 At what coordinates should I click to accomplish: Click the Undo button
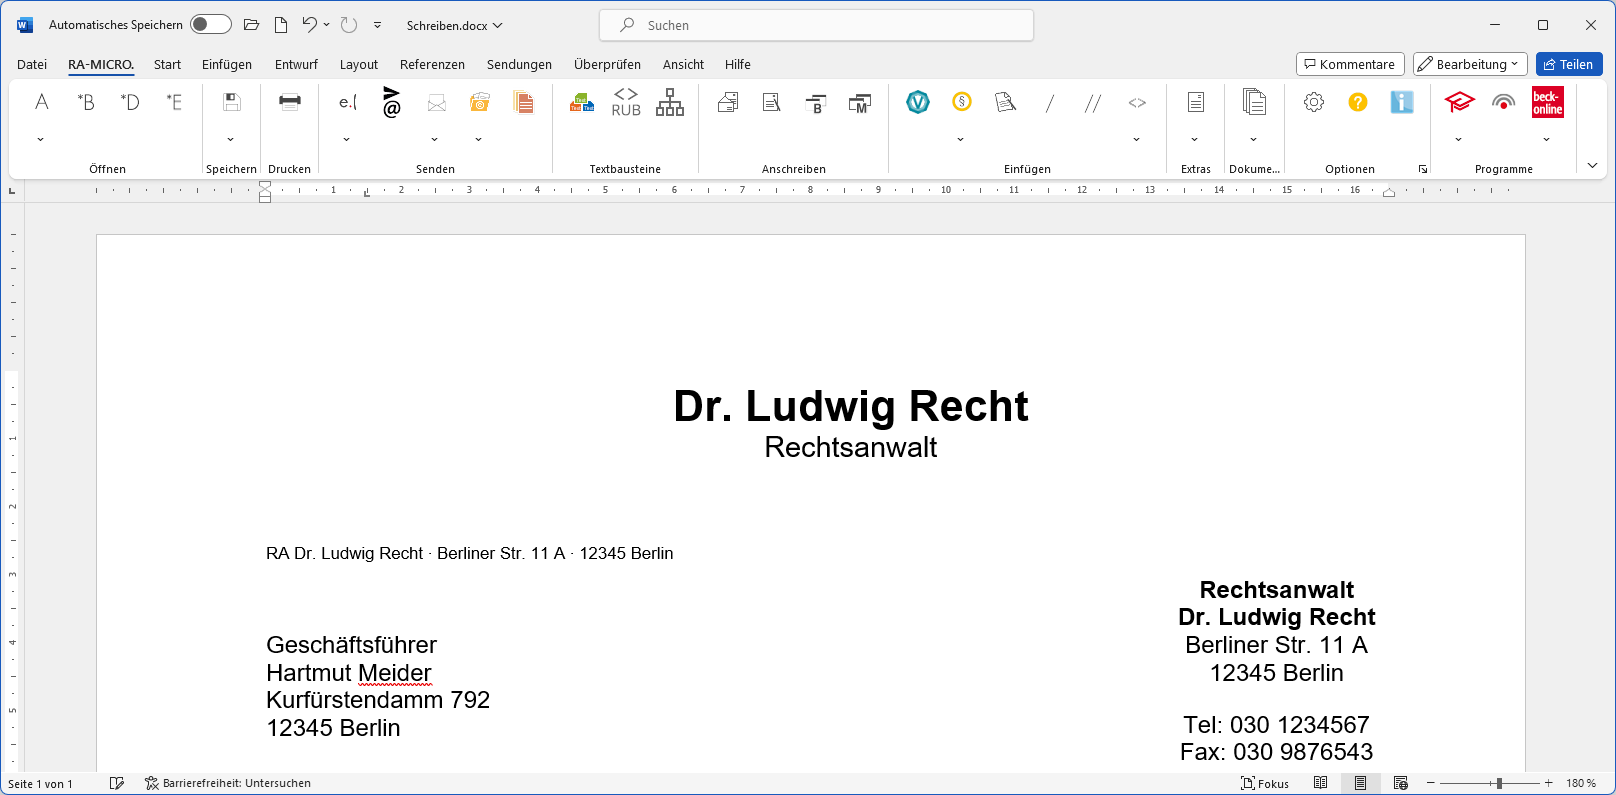[x=309, y=25]
